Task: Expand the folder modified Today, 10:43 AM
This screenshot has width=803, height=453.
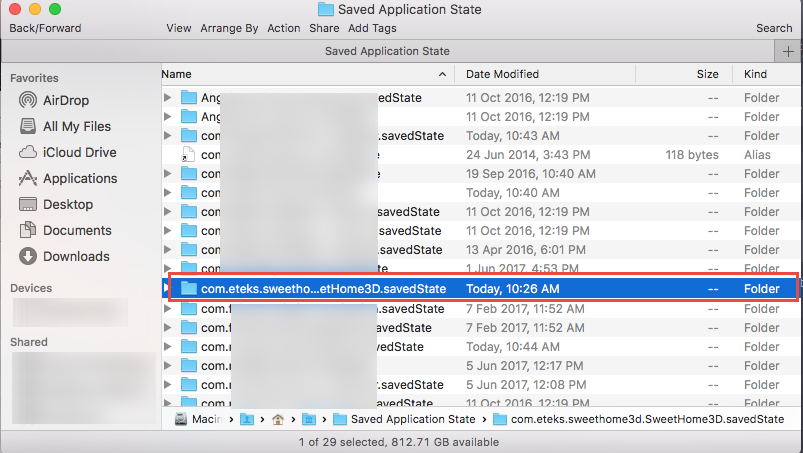Action: [x=167, y=136]
